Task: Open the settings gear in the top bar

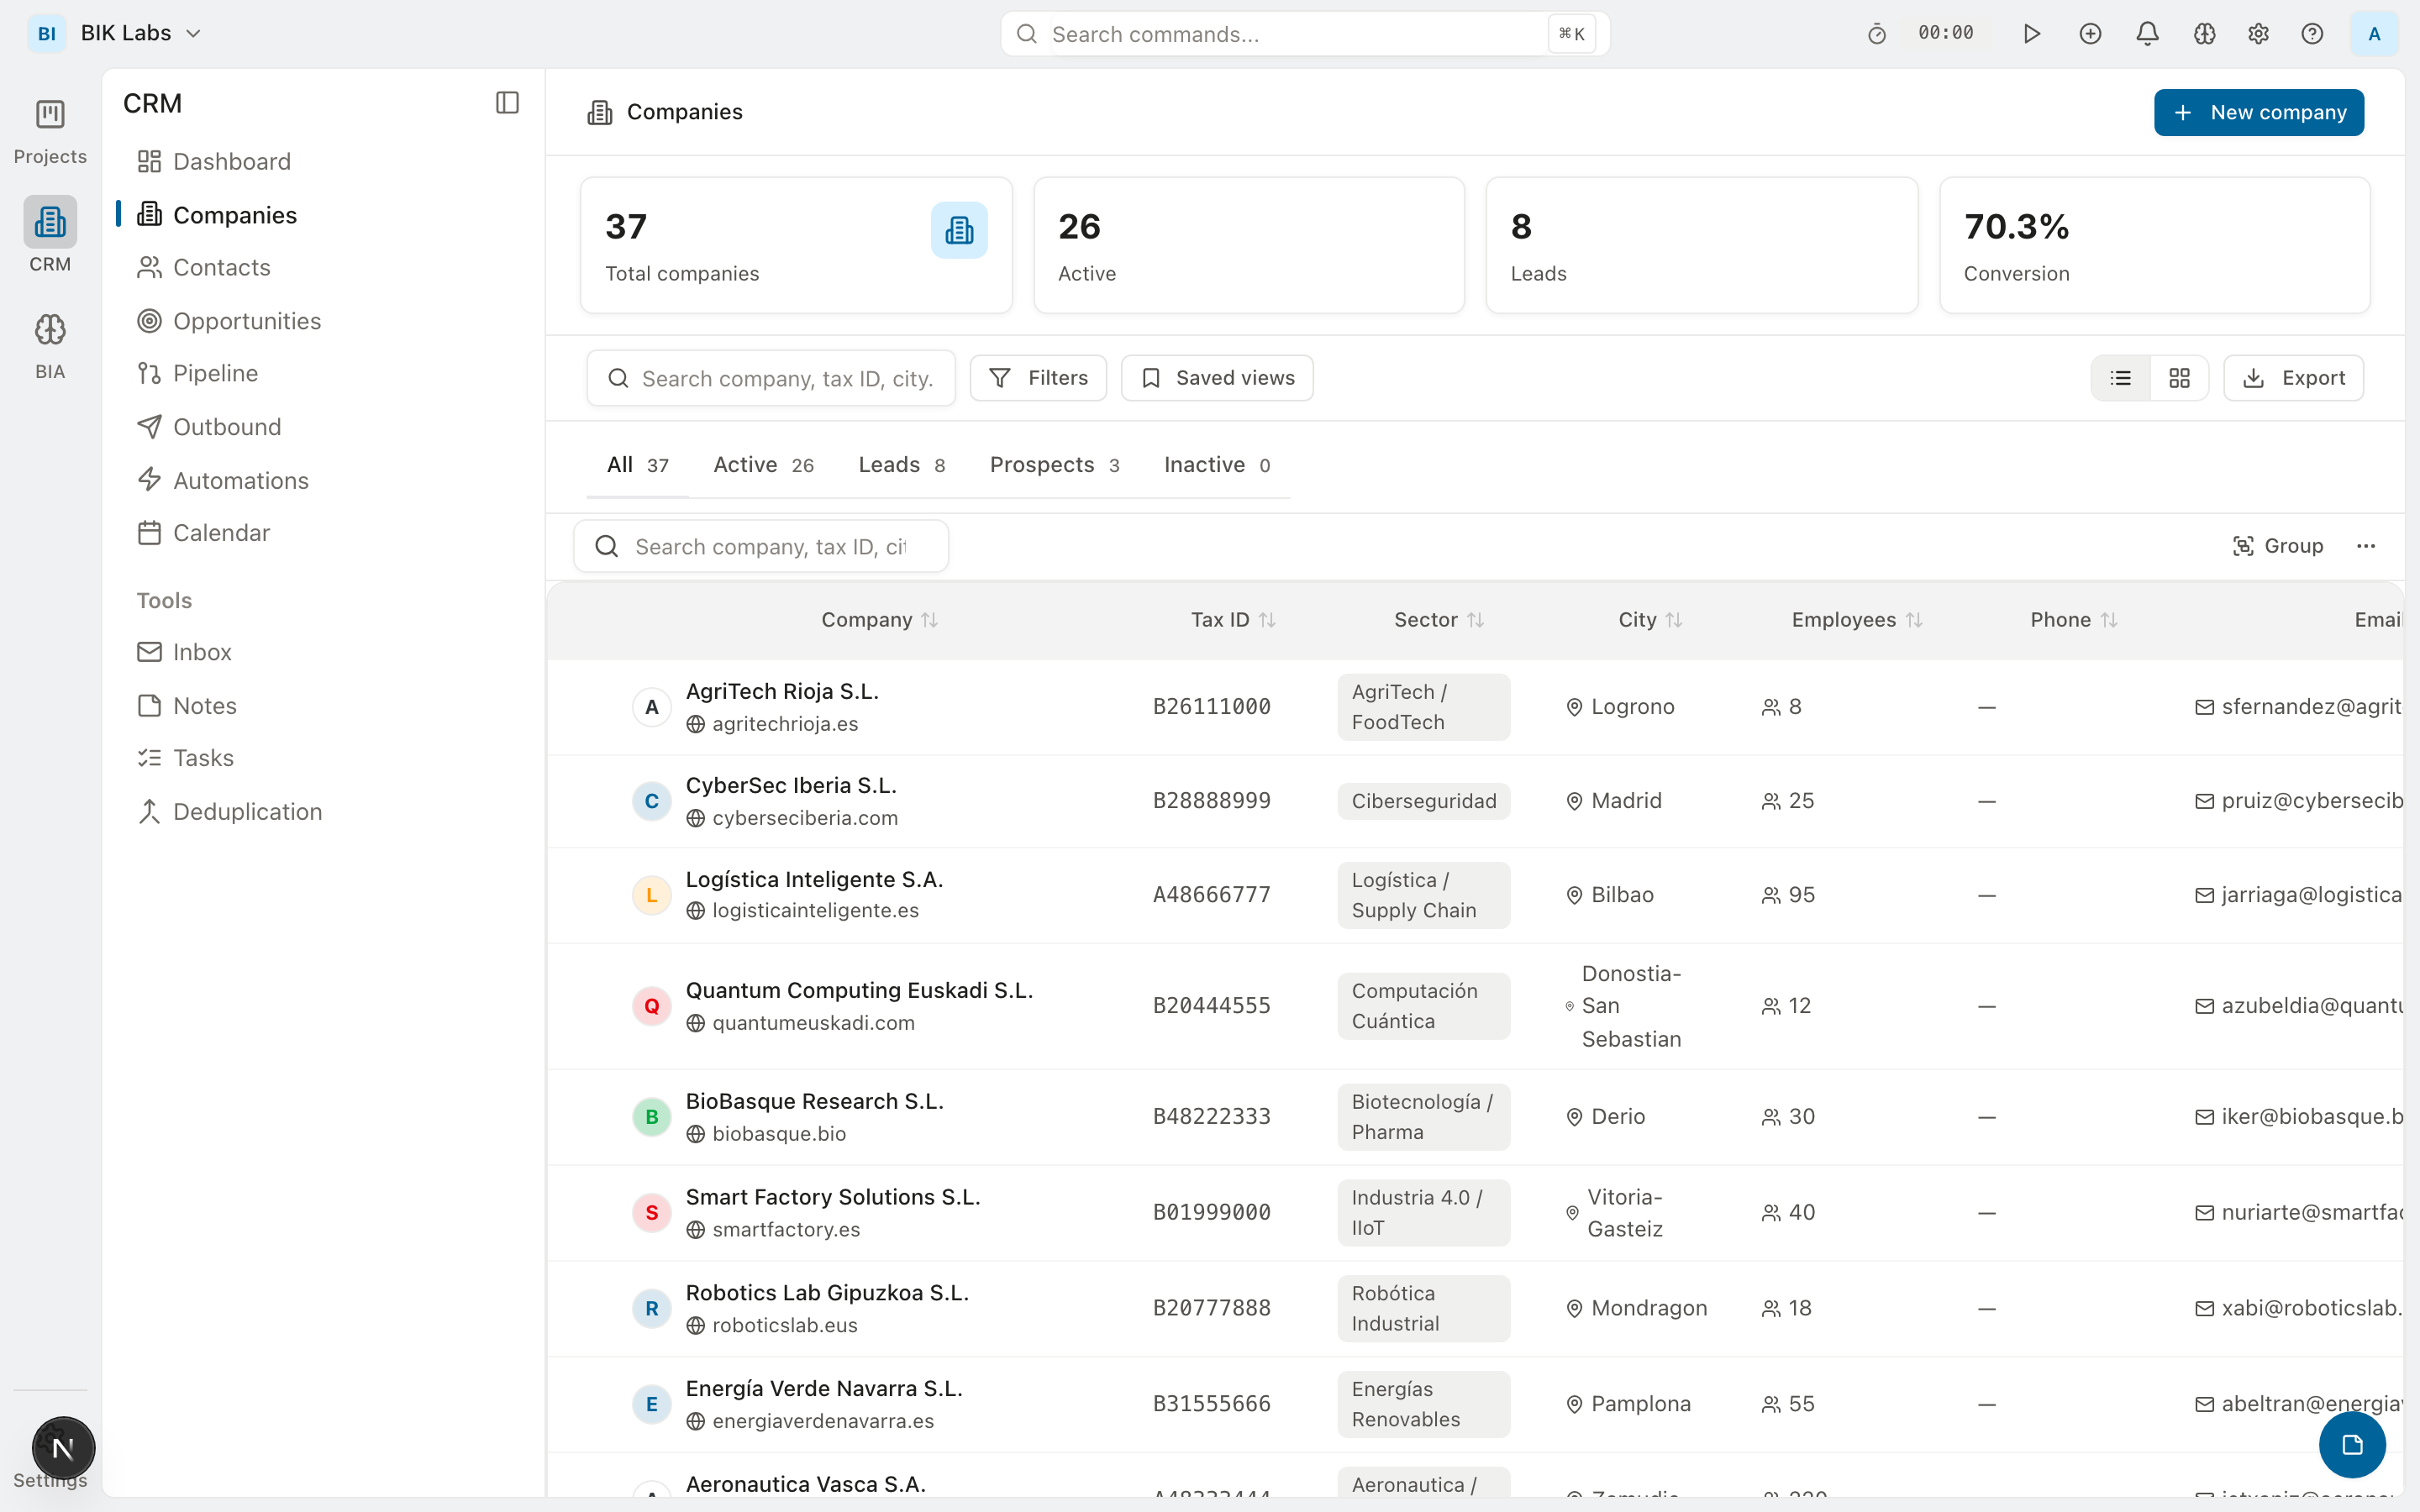Action: pyautogui.click(x=2258, y=33)
